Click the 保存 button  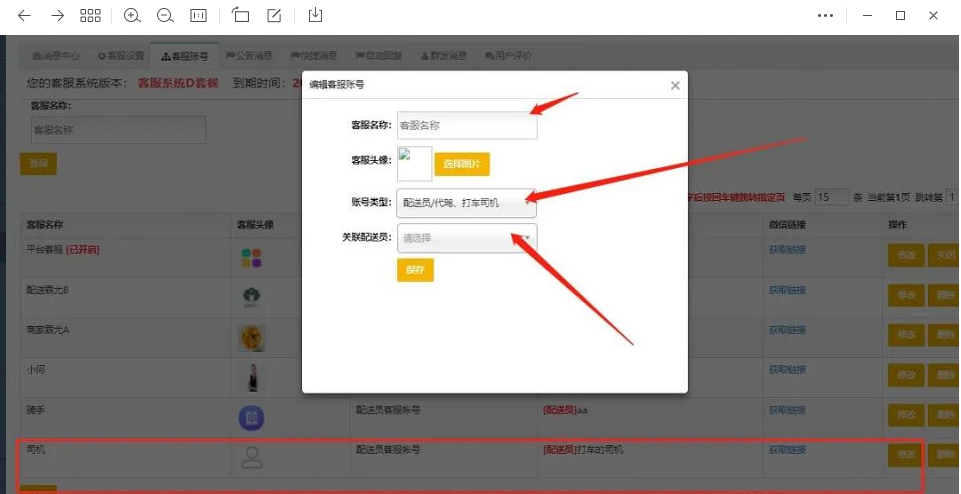pyautogui.click(x=415, y=270)
